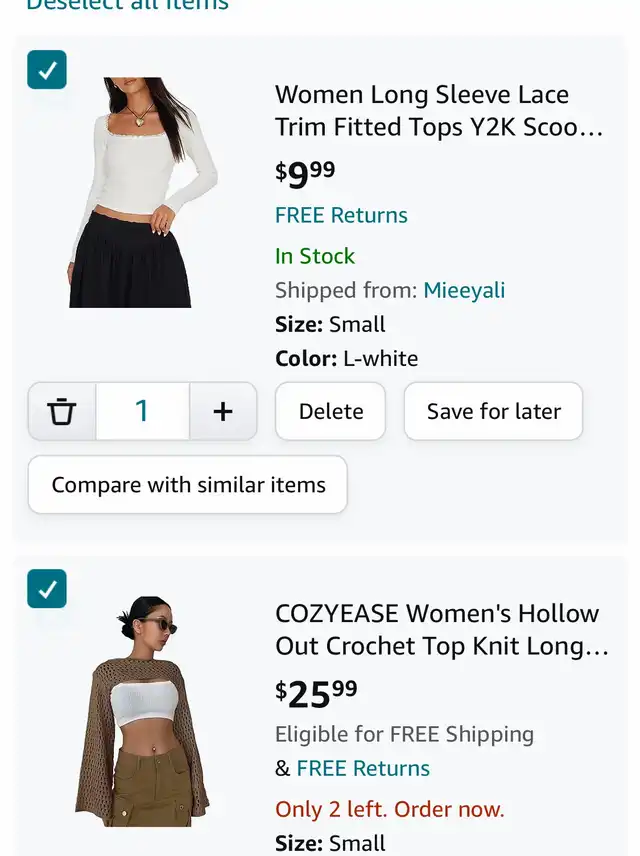This screenshot has width=640, height=856.
Task: View the brown crochet top product image
Action: click(x=143, y=711)
